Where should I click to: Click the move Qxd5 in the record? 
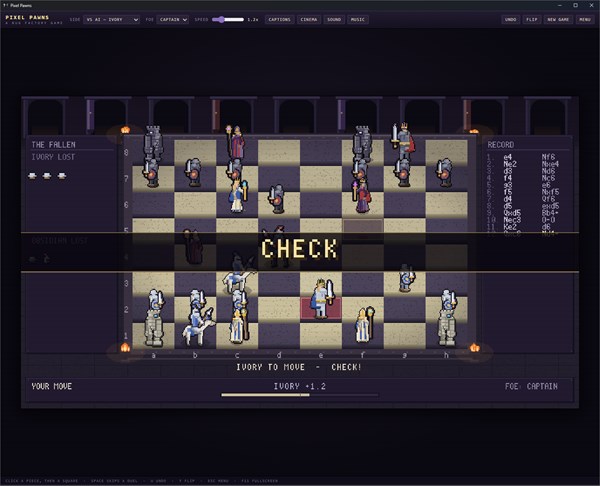point(512,213)
